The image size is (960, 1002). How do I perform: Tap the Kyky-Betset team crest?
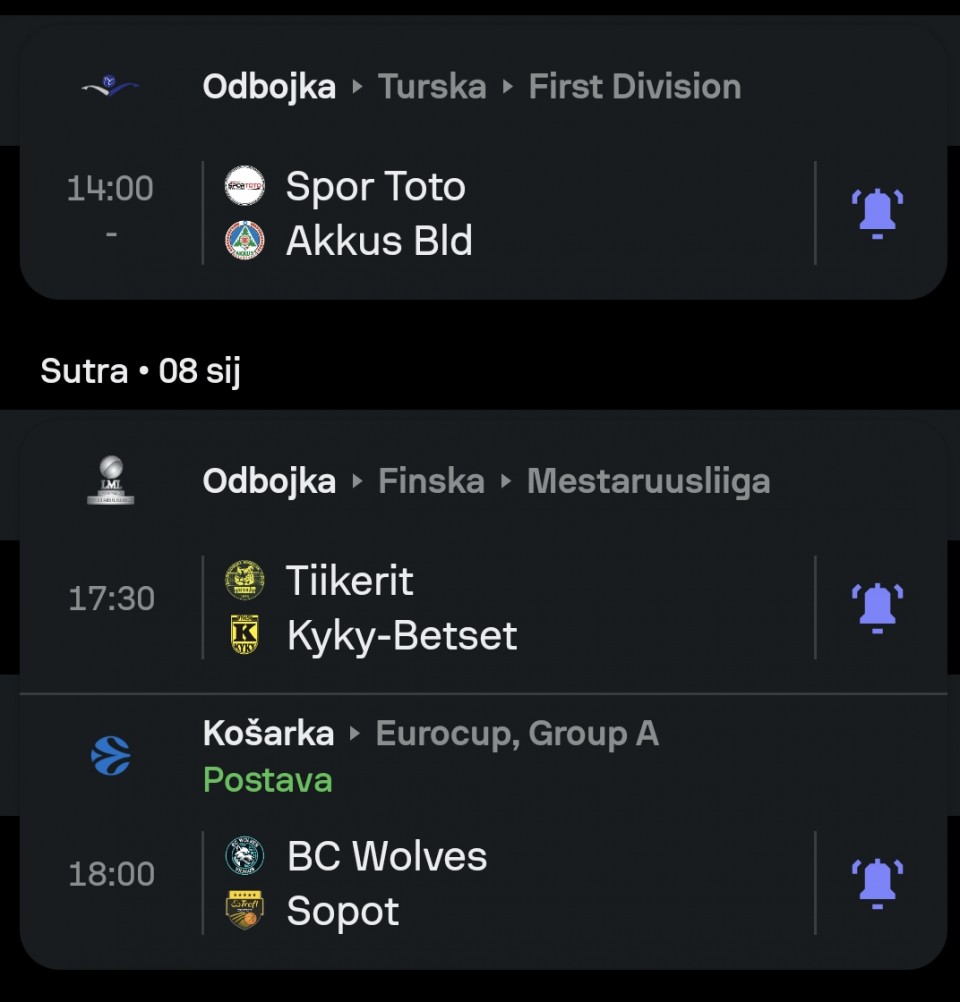(244, 635)
